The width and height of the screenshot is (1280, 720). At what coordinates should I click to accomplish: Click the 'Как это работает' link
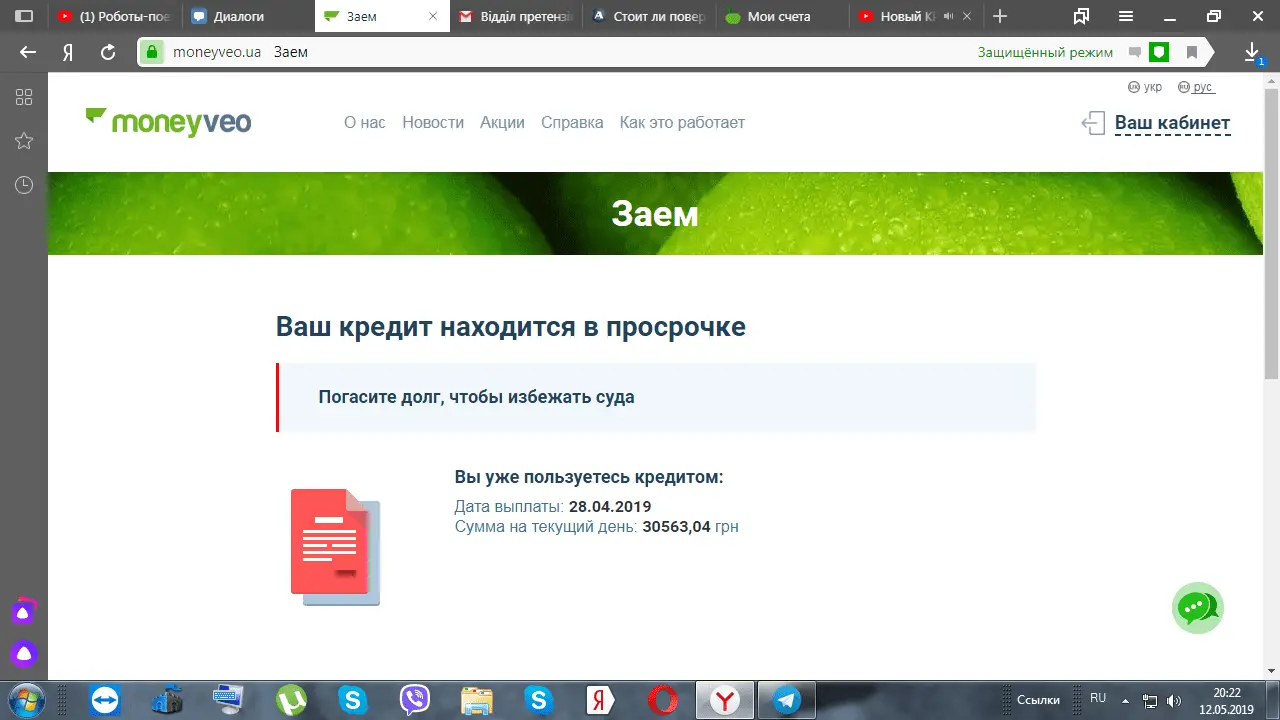682,123
